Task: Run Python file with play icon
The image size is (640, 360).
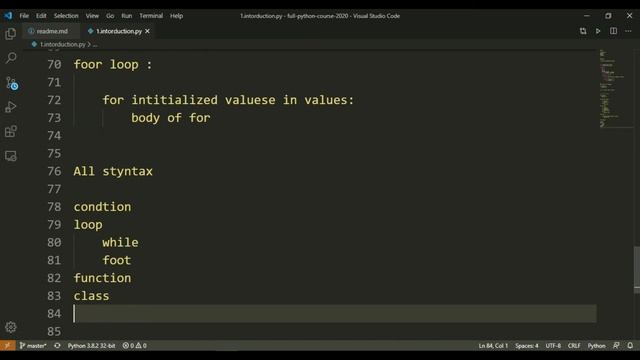Action: coord(598,31)
